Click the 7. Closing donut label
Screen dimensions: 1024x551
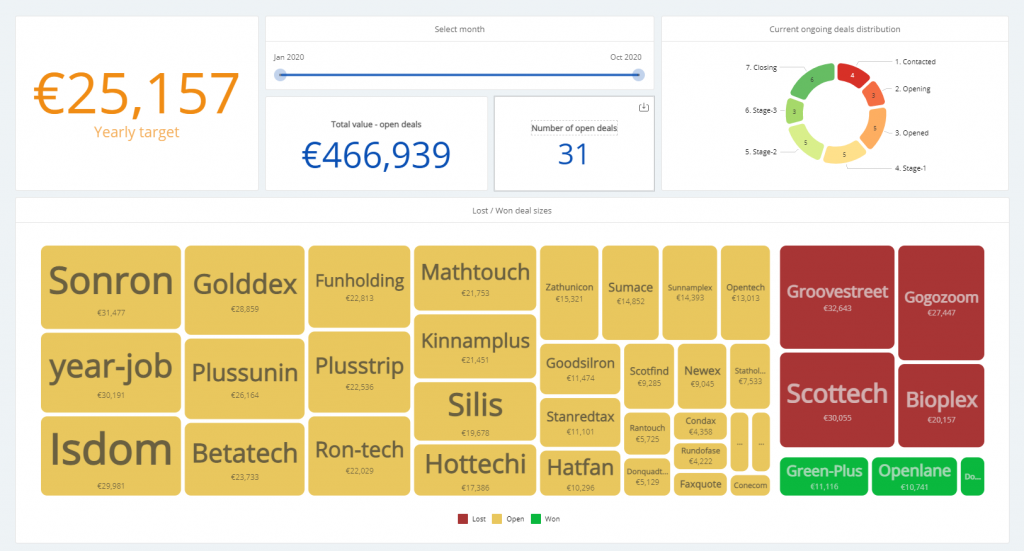pyautogui.click(x=761, y=67)
